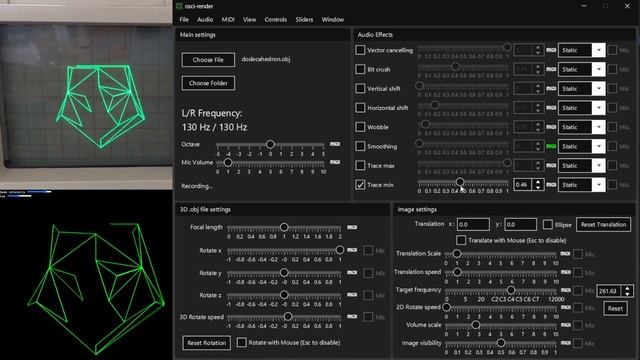Open the Controls menu

click(276, 20)
